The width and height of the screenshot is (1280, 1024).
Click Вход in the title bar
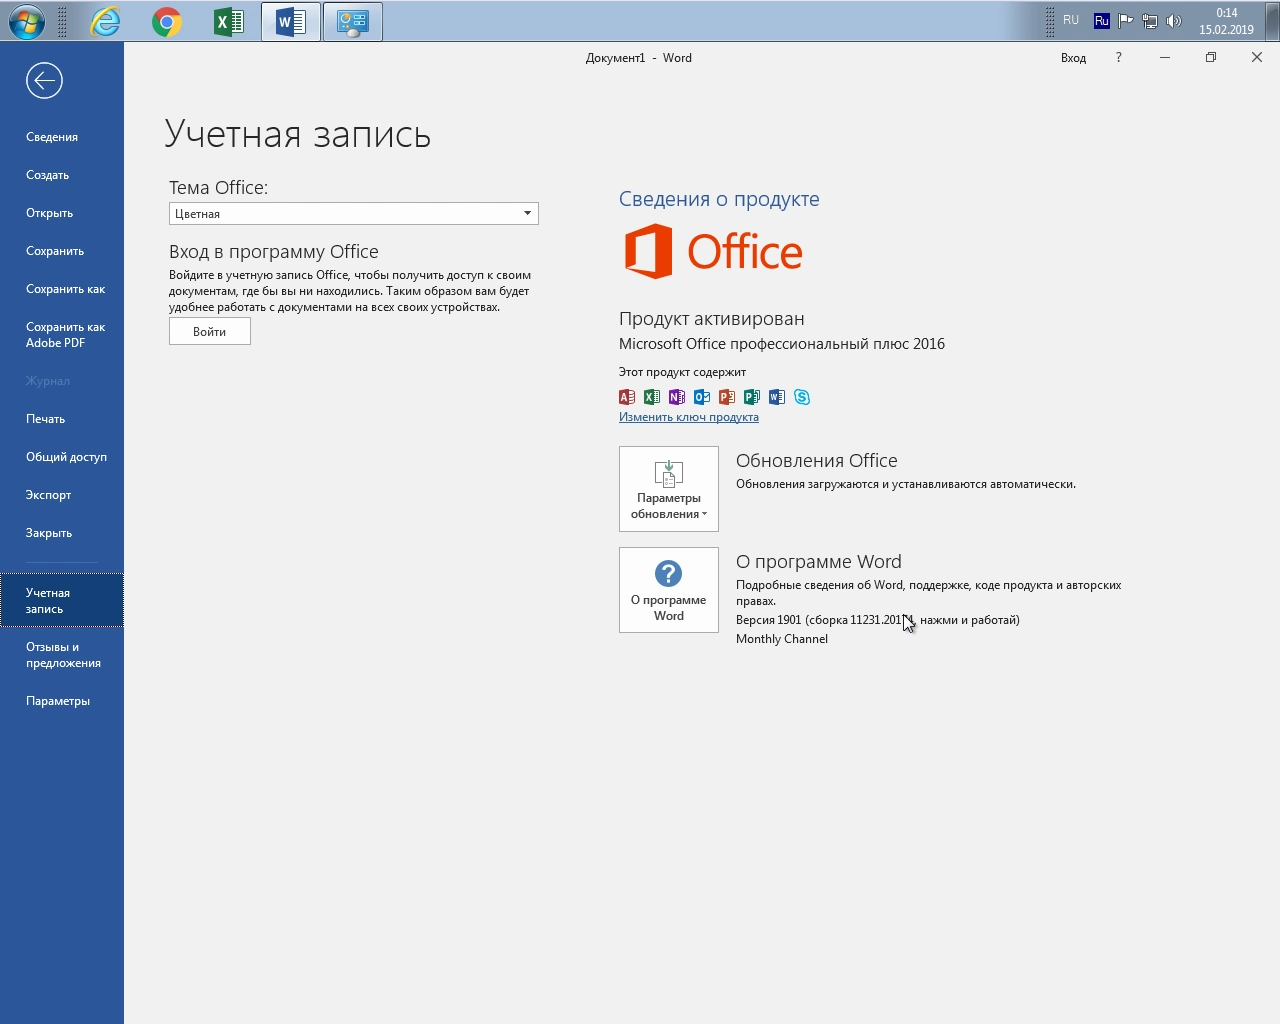(1073, 58)
